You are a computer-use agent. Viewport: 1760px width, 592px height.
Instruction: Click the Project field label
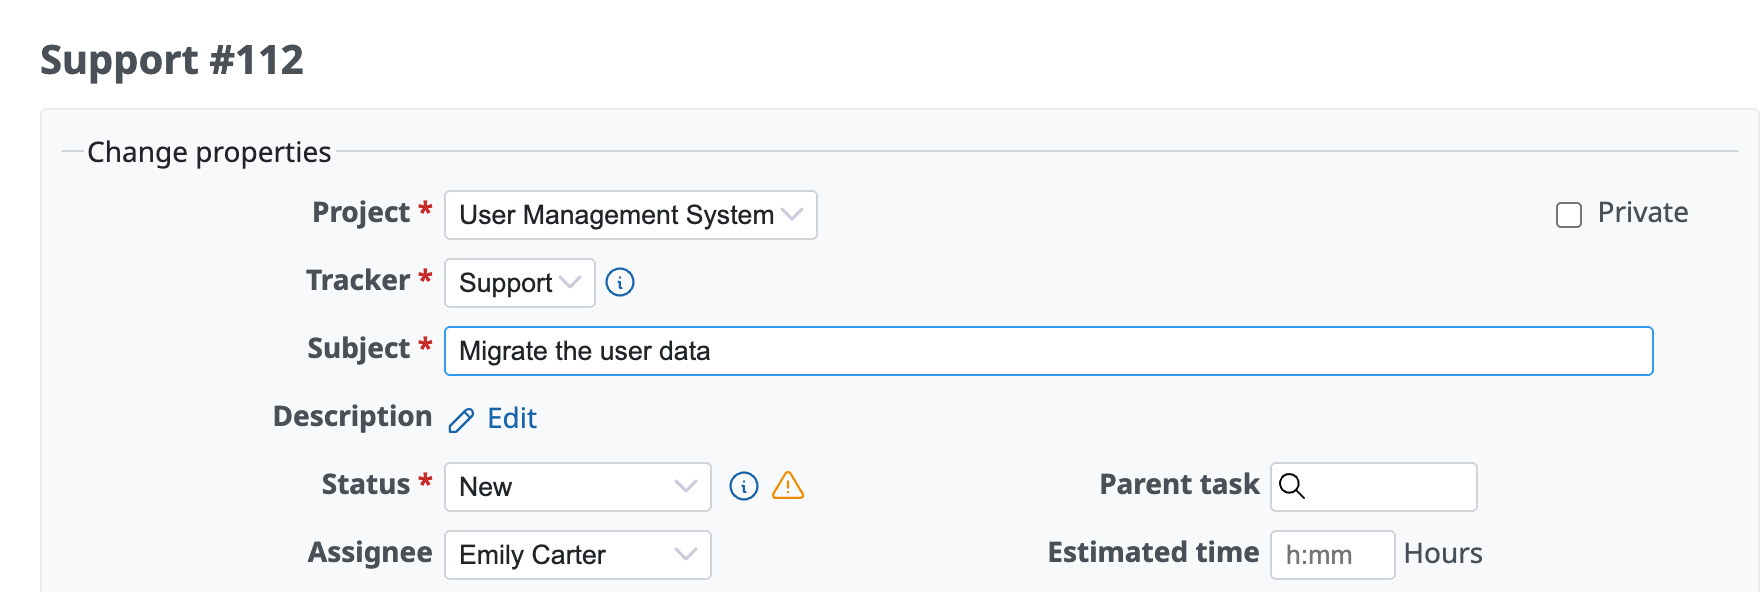[x=361, y=212]
